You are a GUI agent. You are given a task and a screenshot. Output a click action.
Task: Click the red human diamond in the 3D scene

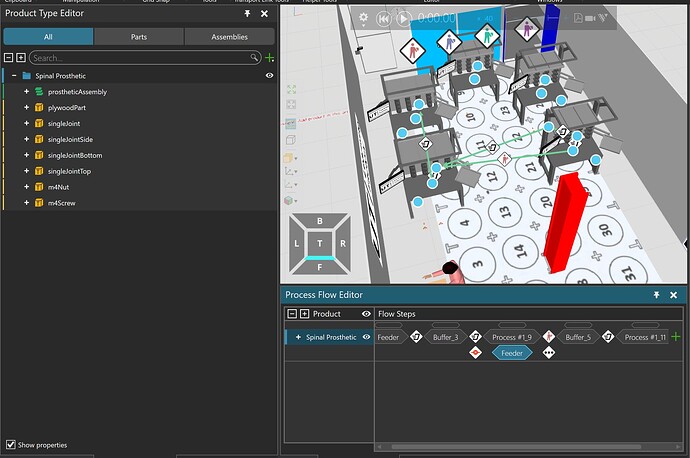pos(504,159)
